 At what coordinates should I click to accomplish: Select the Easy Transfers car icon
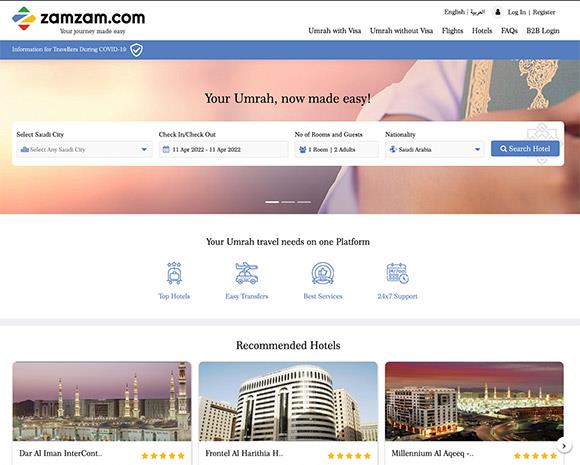tap(246, 273)
